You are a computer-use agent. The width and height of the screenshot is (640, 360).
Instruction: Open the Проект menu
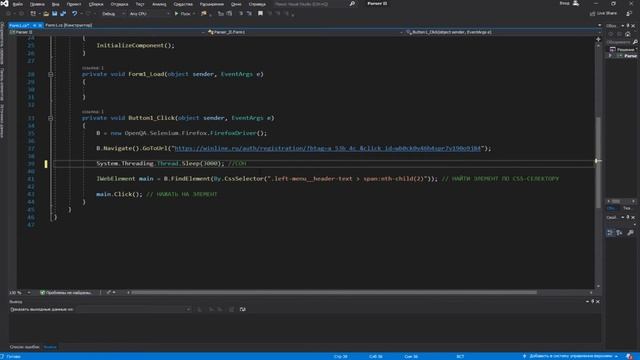pos(74,4)
